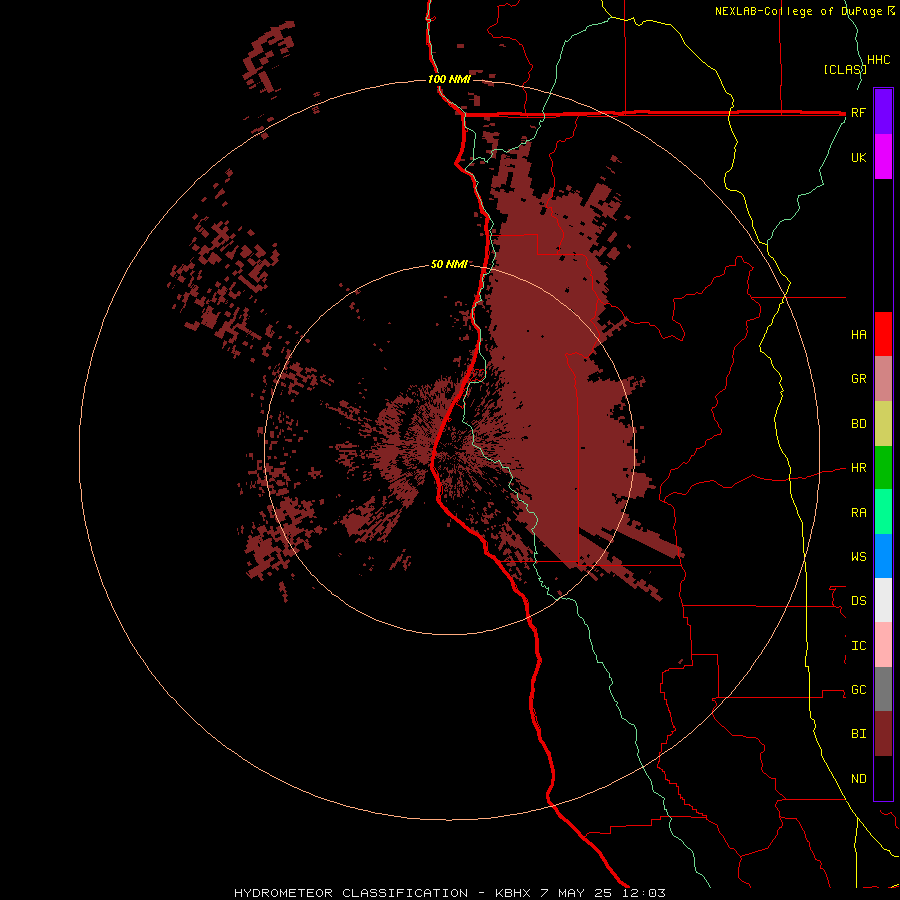This screenshot has width=900, height=900.
Task: Click the 'RA' legend label
Action: point(858,513)
